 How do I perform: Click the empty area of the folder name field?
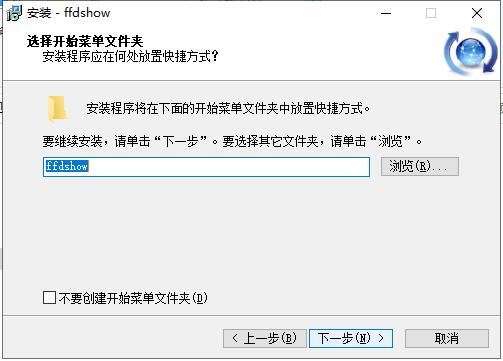pos(229,167)
